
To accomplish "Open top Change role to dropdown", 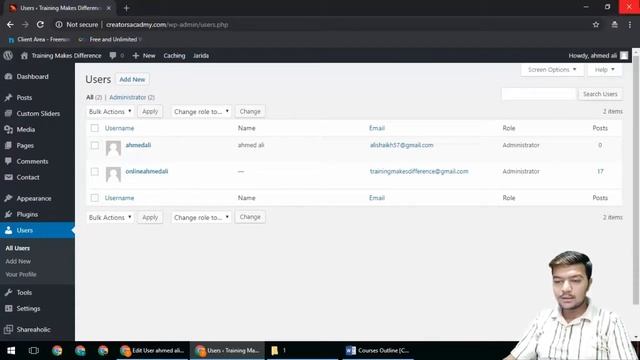I will click(x=201, y=111).
